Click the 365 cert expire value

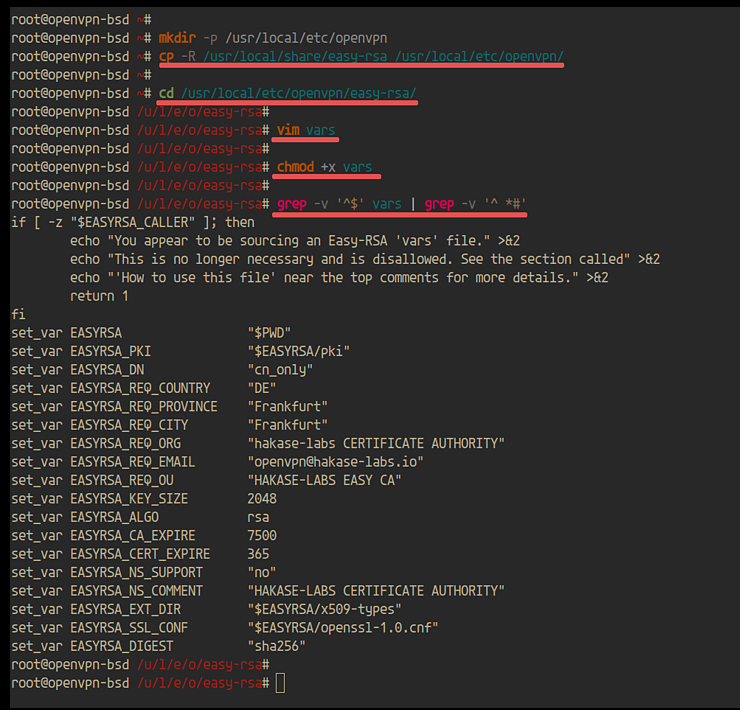258,554
